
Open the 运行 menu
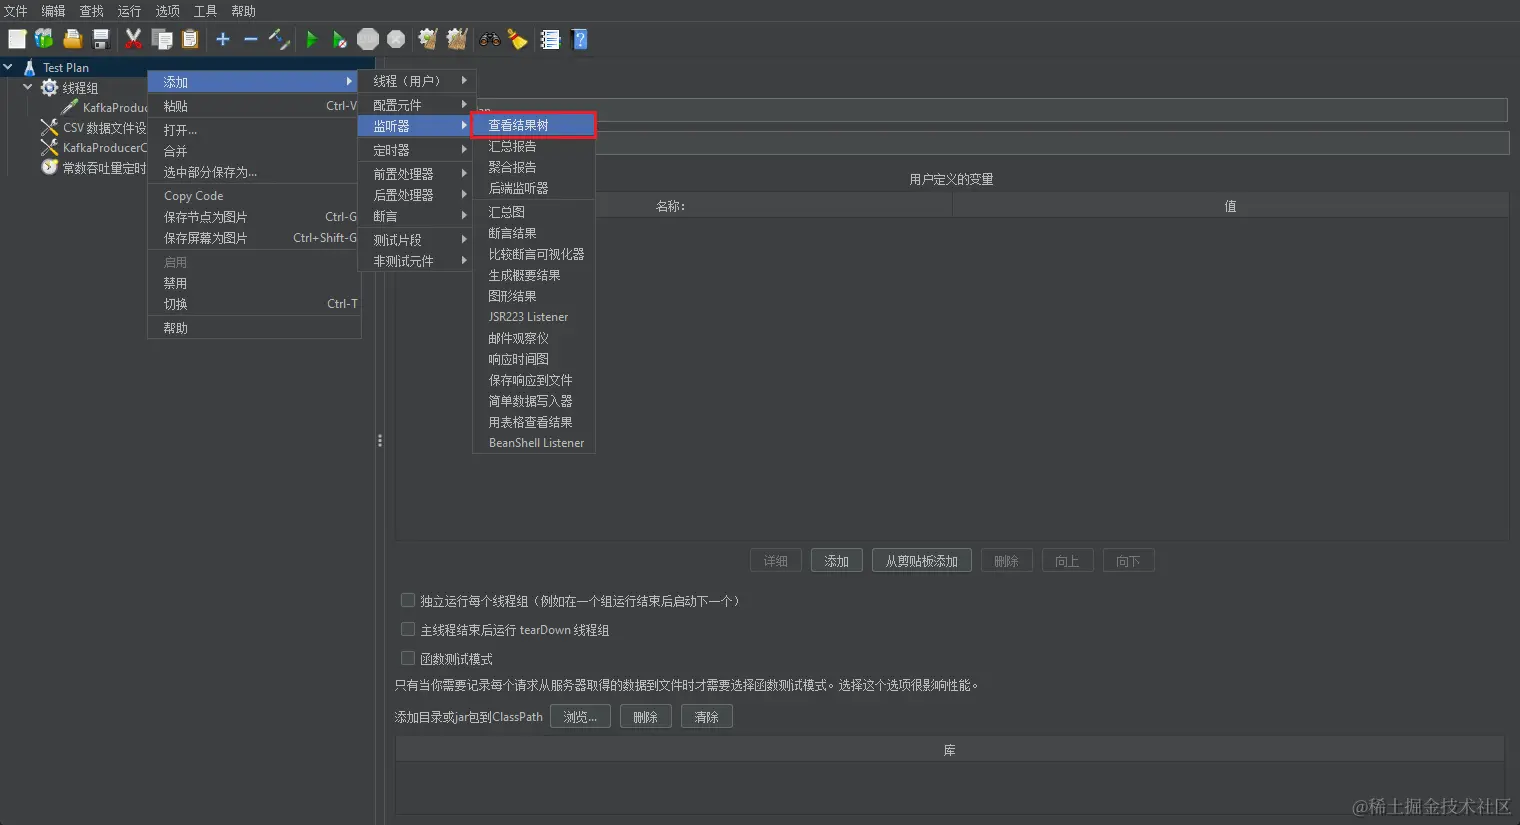click(x=129, y=11)
